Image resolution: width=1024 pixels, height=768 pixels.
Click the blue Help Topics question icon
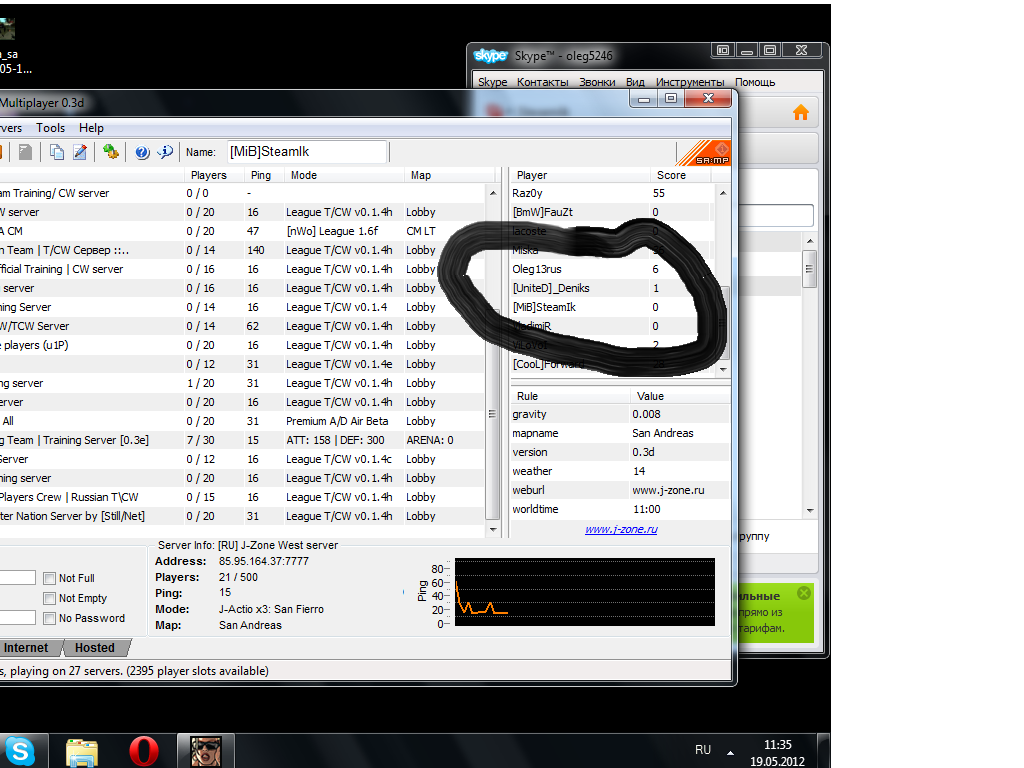point(142,152)
